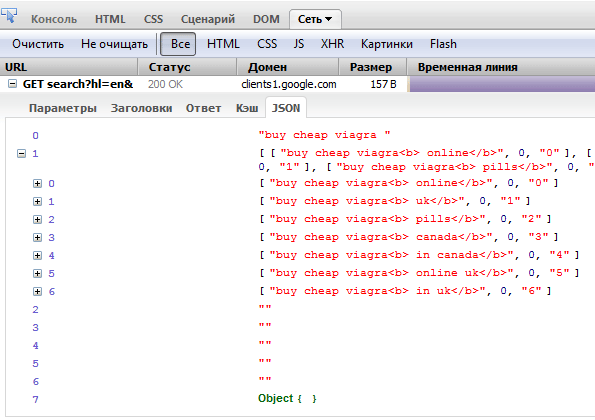Expand child node 3 (viagra canada)

coord(37,238)
